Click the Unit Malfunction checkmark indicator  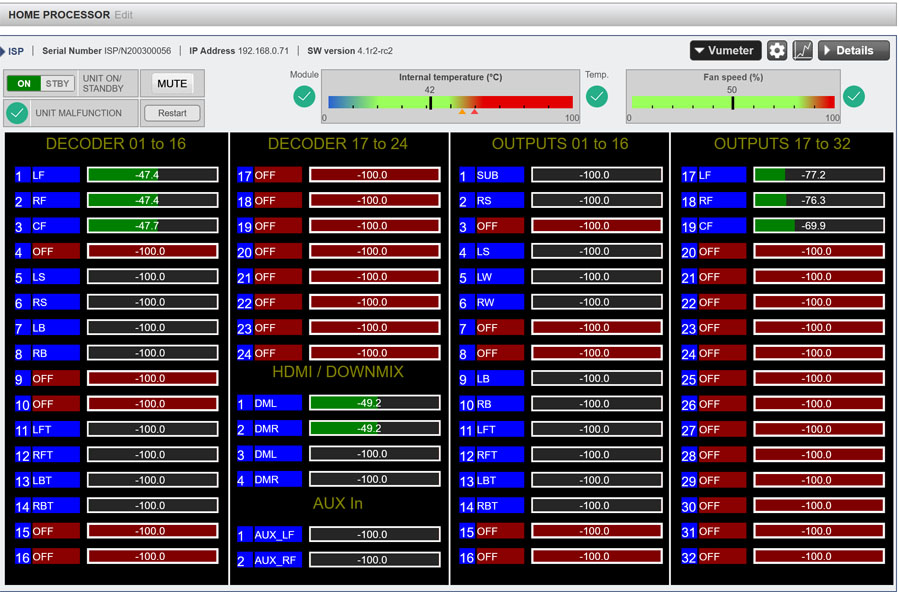(17, 113)
